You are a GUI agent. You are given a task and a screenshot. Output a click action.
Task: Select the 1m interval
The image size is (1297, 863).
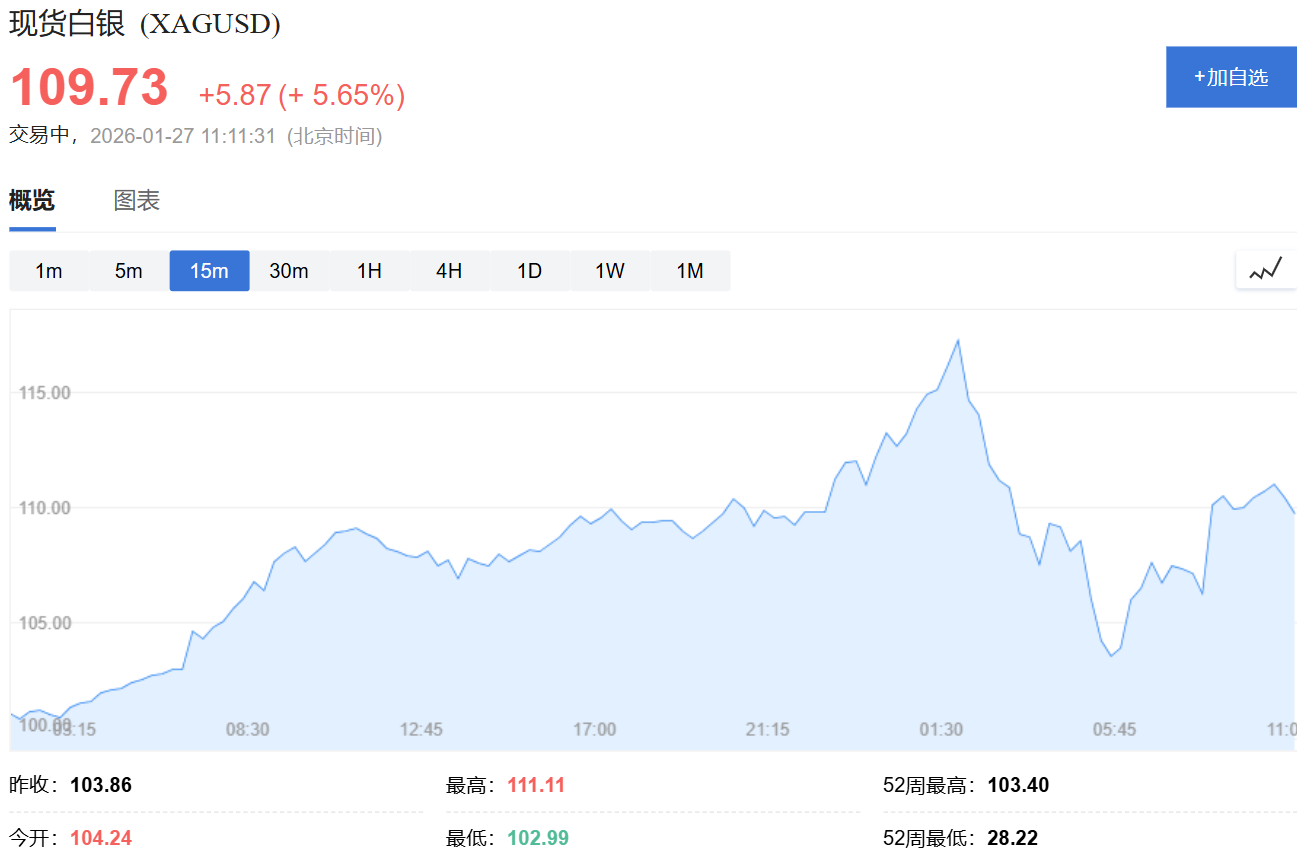click(x=49, y=271)
